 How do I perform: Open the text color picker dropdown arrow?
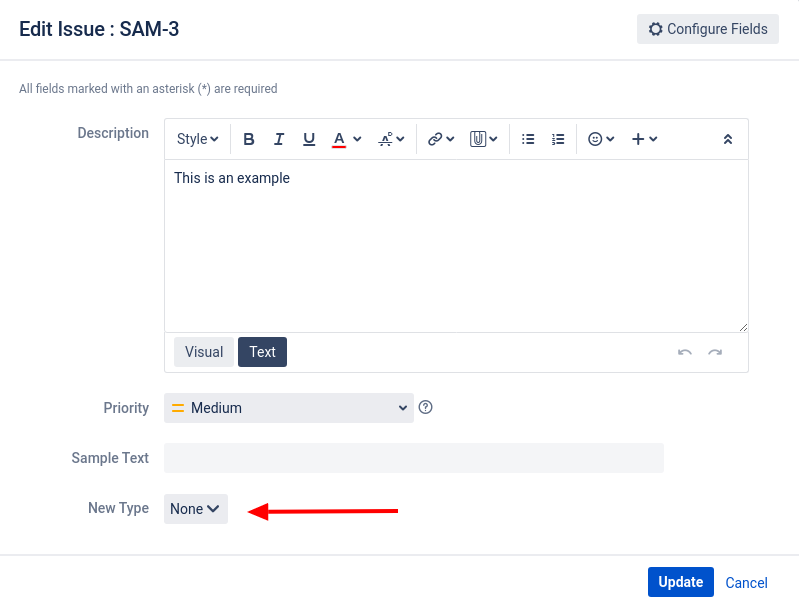click(x=357, y=139)
